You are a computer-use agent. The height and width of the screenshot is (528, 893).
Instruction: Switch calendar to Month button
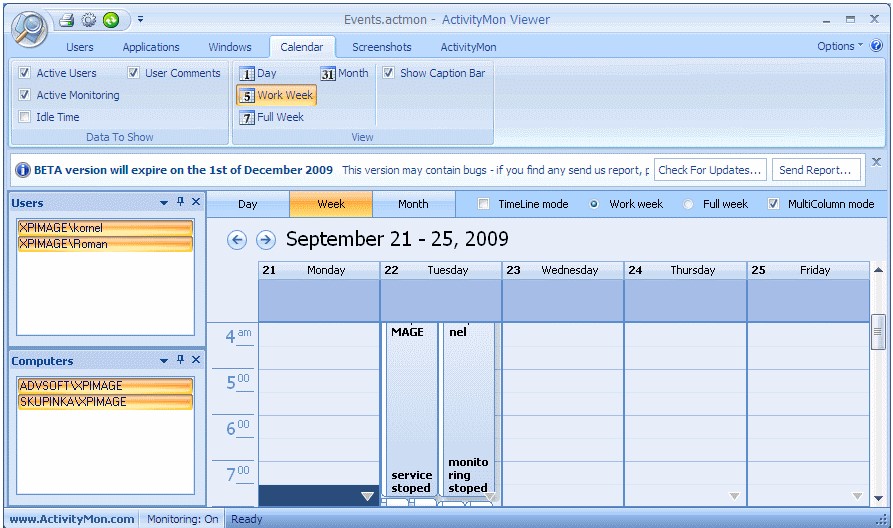tap(413, 204)
